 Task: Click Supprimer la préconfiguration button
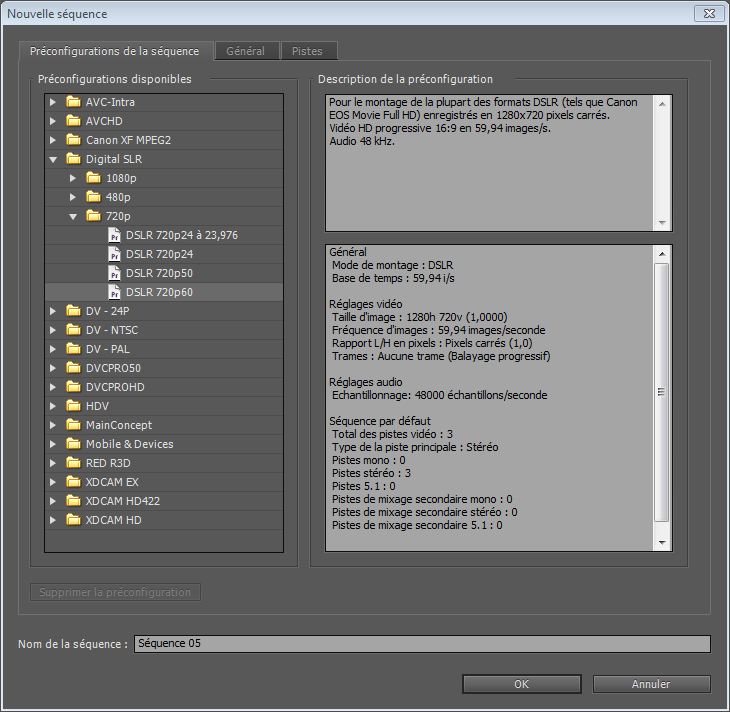(x=115, y=592)
